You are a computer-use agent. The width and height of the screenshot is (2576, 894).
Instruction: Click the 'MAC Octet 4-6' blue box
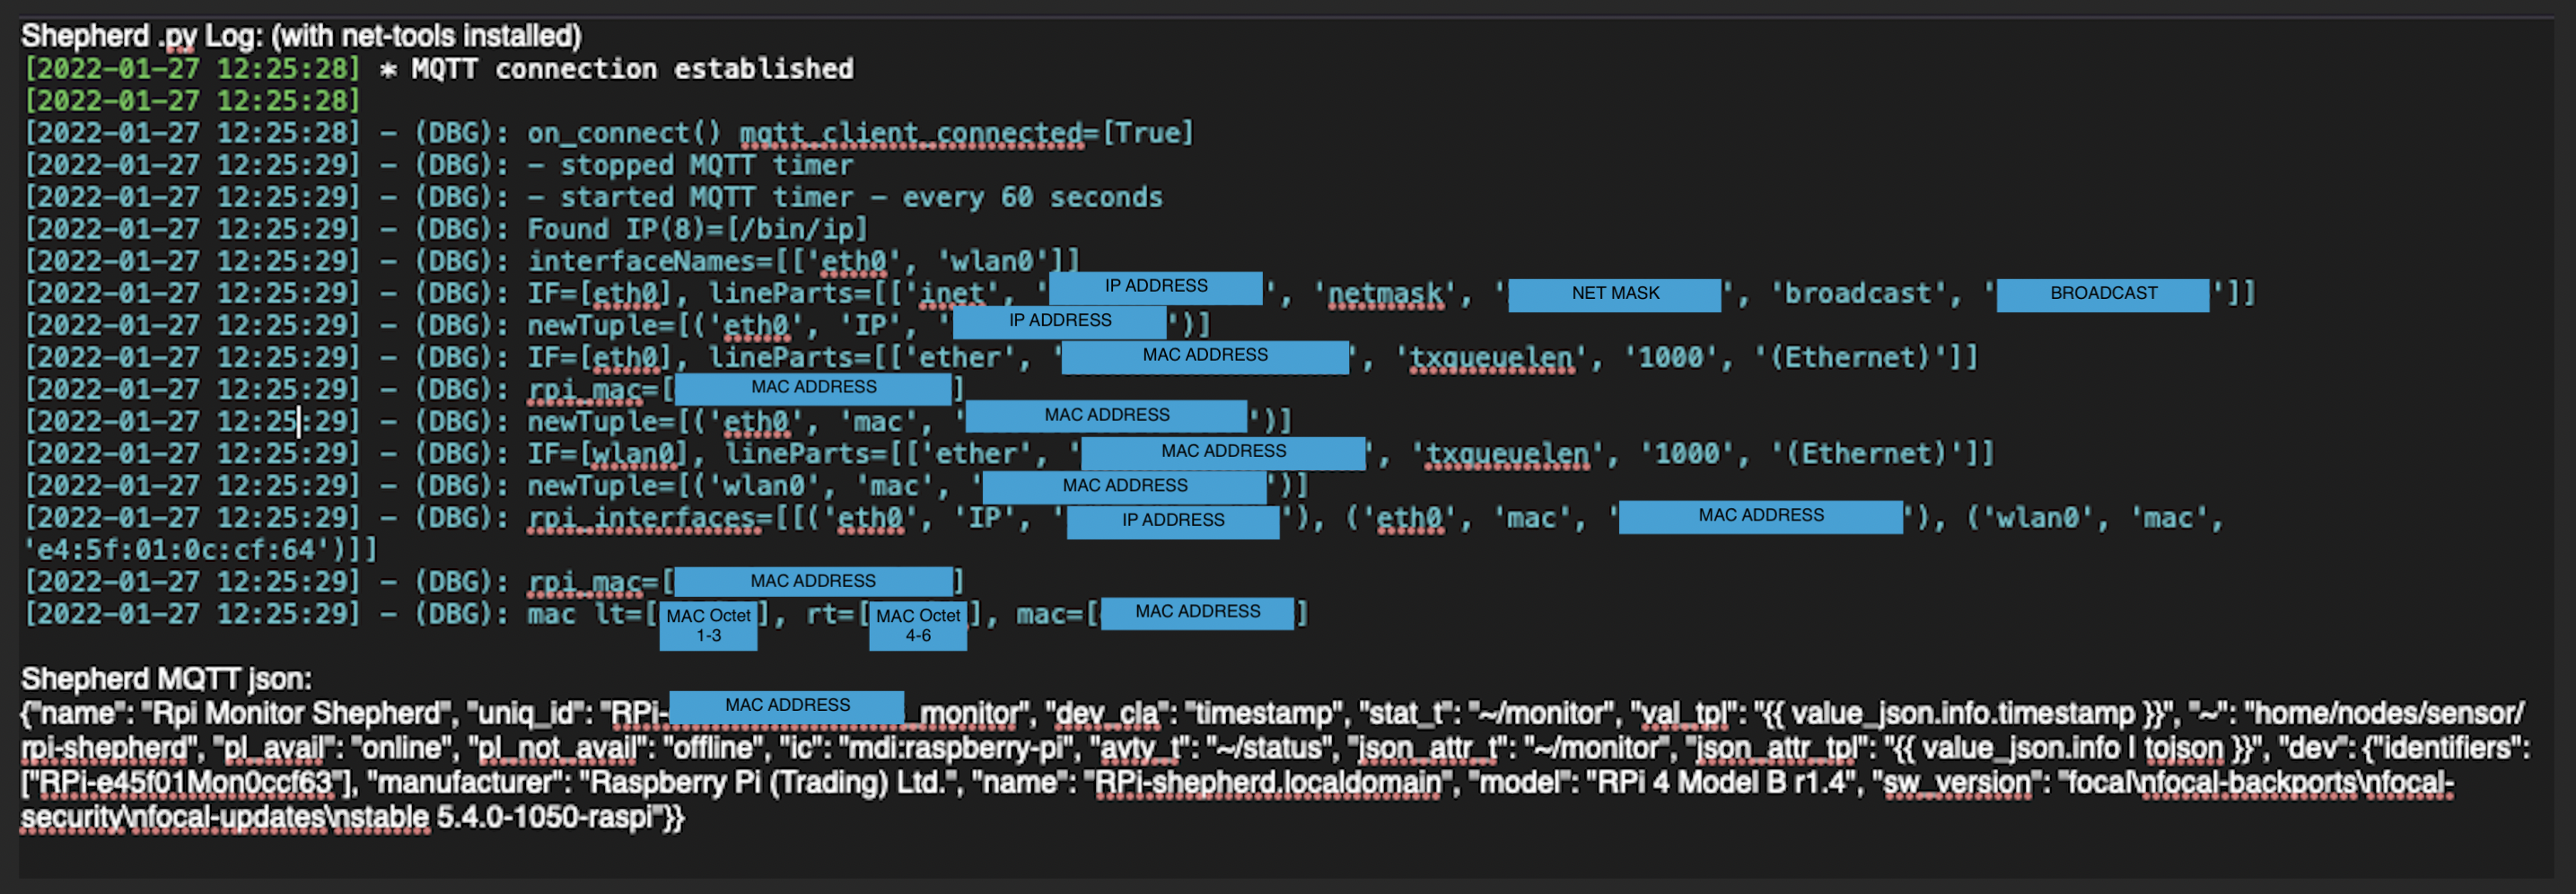pyautogui.click(x=918, y=626)
